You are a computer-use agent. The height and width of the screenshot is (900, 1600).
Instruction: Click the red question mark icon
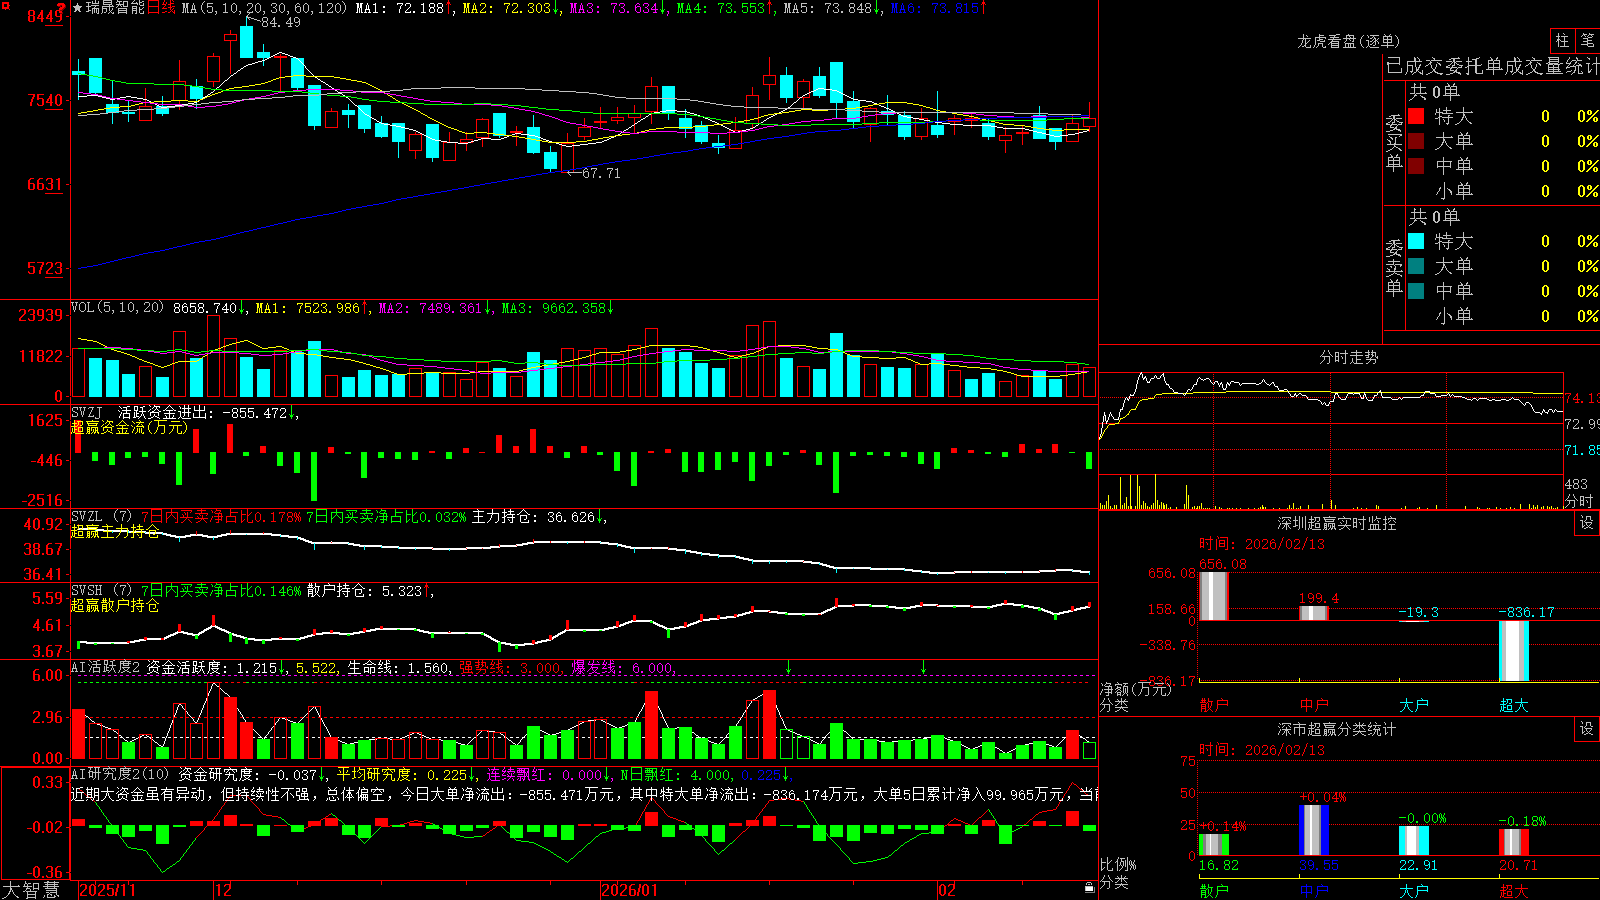62,9
